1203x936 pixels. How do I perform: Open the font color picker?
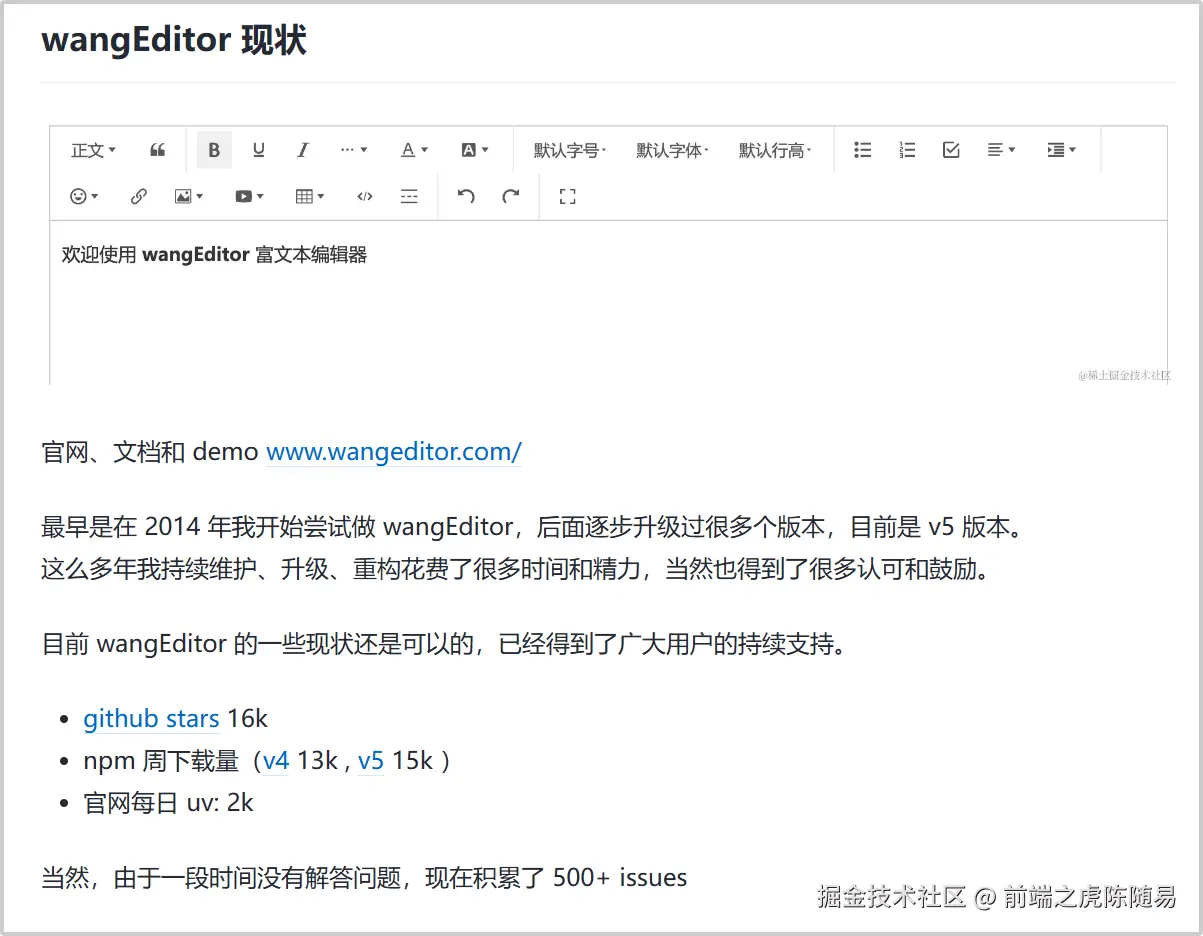(412, 149)
